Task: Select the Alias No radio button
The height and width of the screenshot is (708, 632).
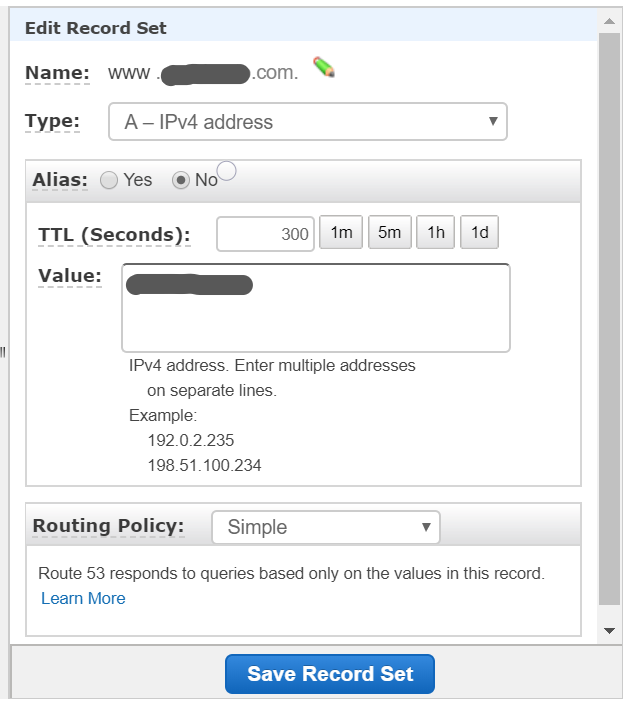Action: click(181, 180)
